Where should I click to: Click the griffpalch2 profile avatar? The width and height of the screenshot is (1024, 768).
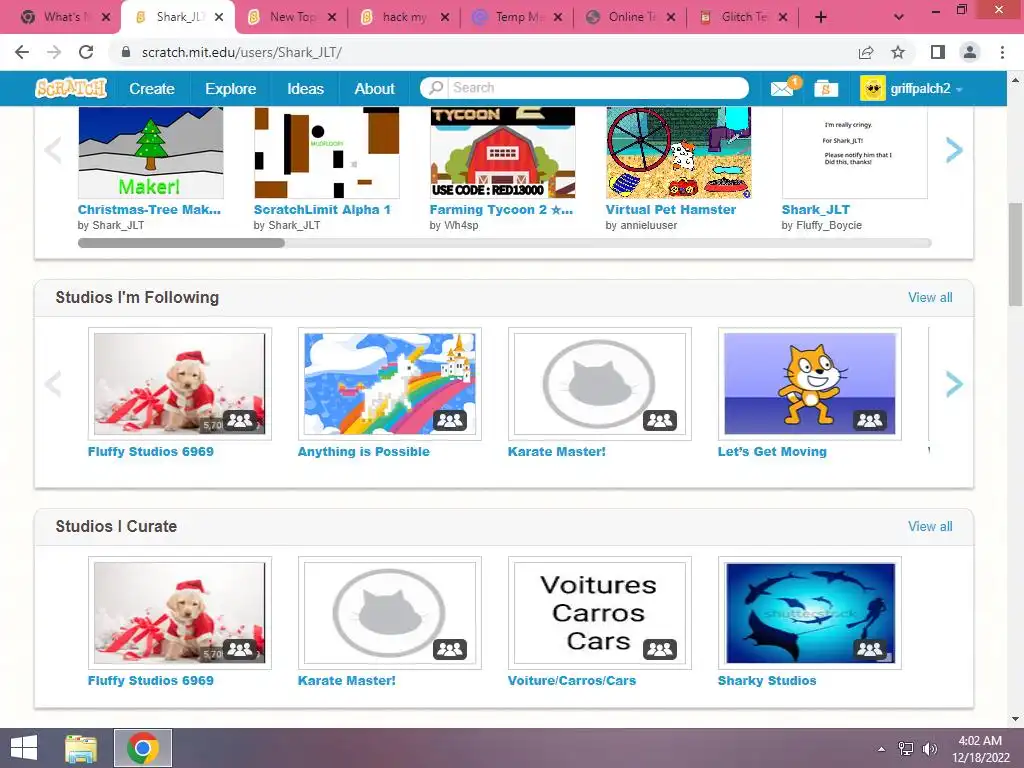872,88
